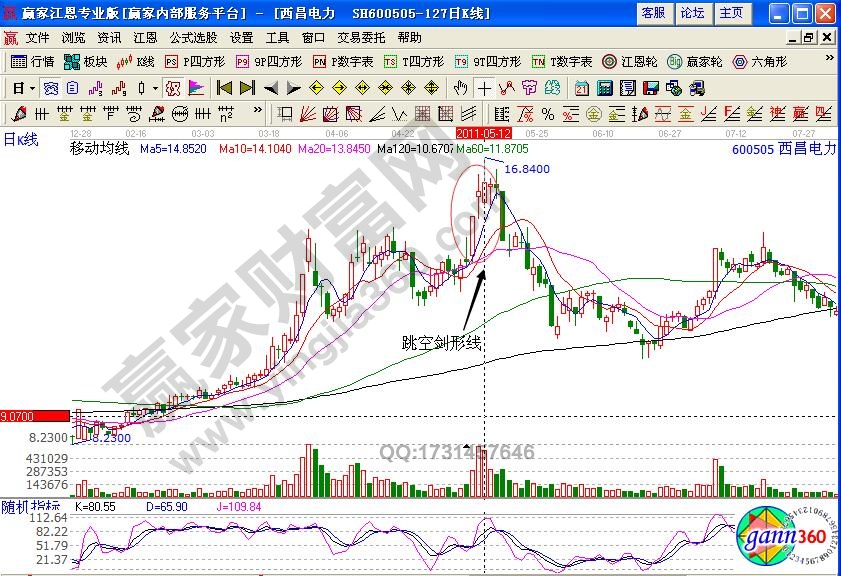Open the 公式选股 menu

click(193, 38)
